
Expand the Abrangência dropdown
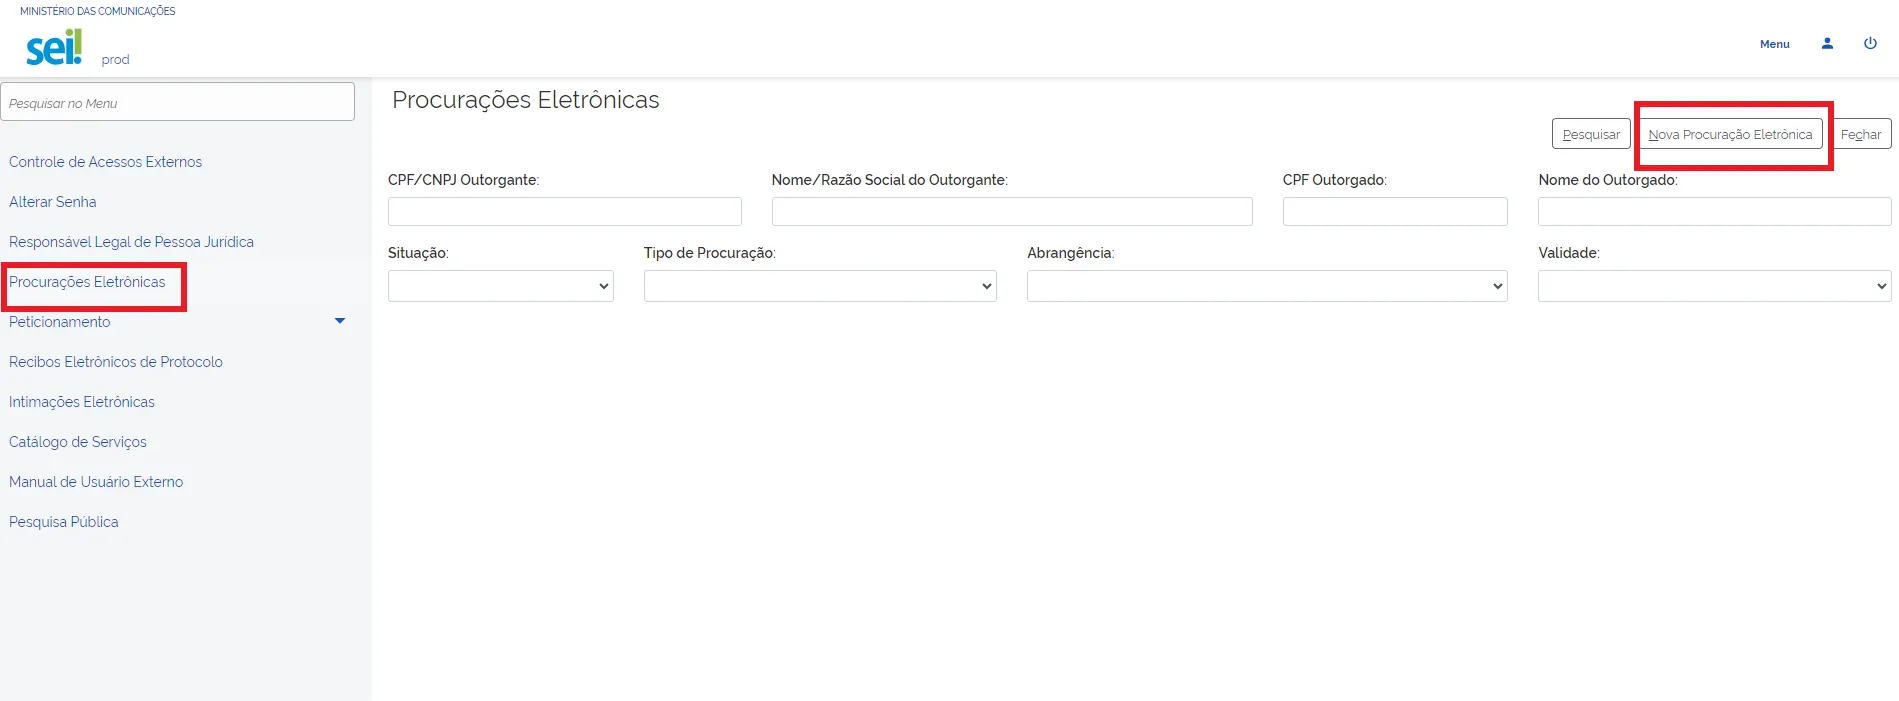(1266, 286)
